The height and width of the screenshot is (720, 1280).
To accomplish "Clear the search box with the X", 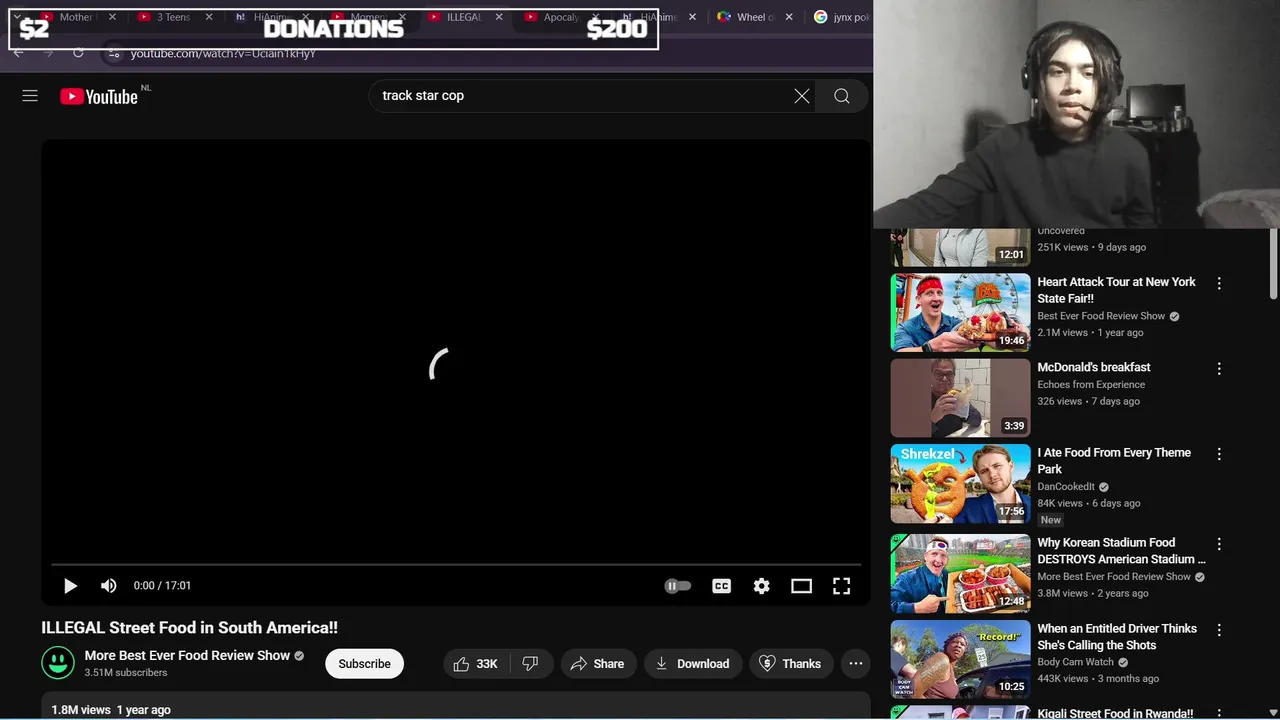I will coord(802,96).
